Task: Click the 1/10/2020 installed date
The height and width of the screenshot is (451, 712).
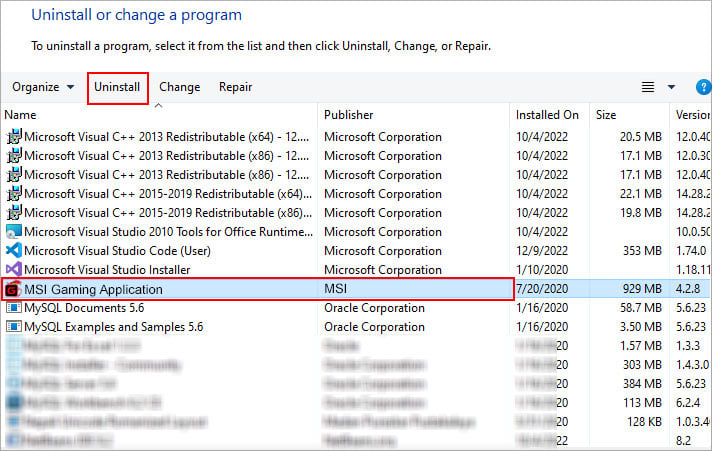Action: click(542, 270)
